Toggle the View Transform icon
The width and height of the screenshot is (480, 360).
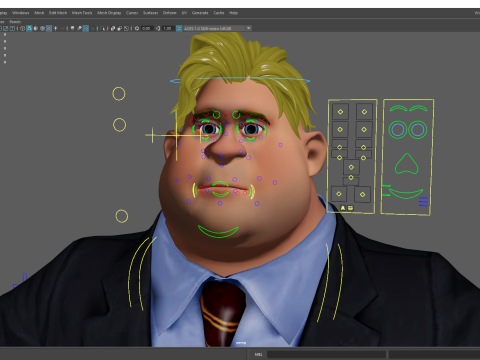pos(179,28)
